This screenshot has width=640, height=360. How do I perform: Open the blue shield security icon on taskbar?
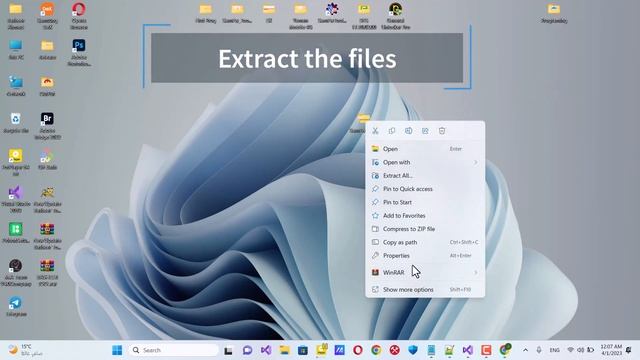(x=413, y=350)
